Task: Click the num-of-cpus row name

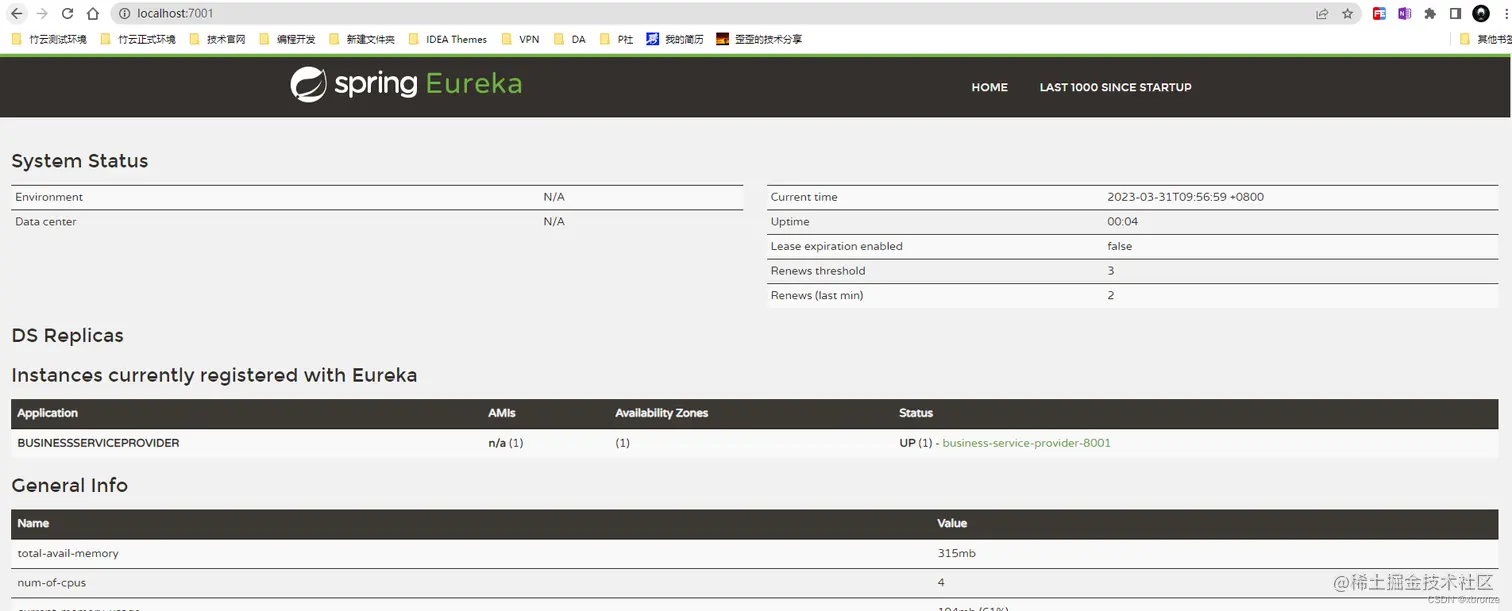Action: (x=52, y=583)
